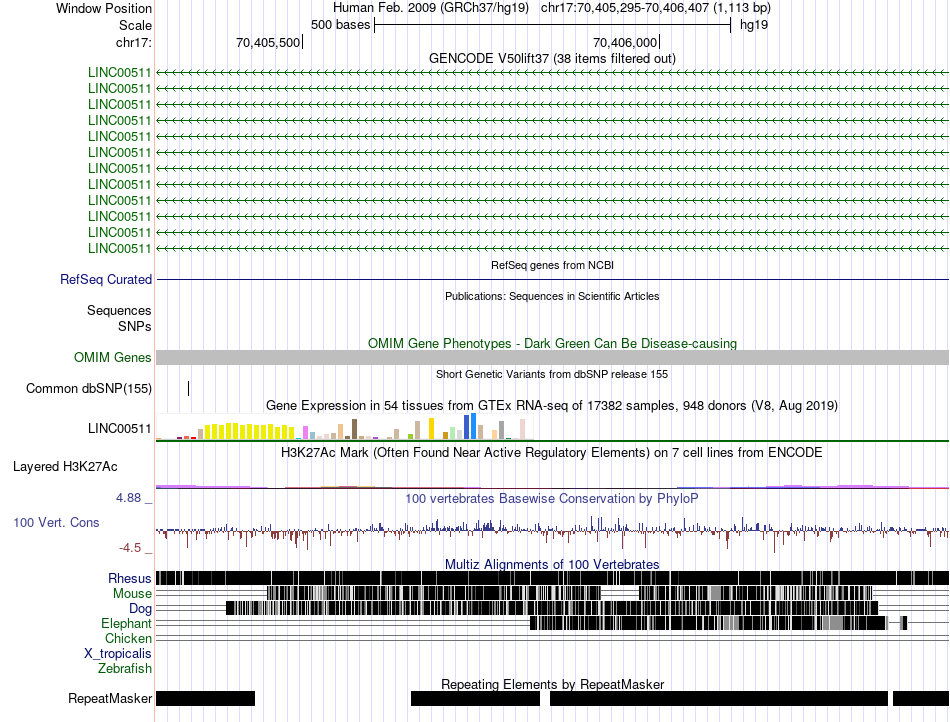Open the GENCODE V50lift37 track title
The width and height of the screenshot is (950, 722).
pos(552,58)
